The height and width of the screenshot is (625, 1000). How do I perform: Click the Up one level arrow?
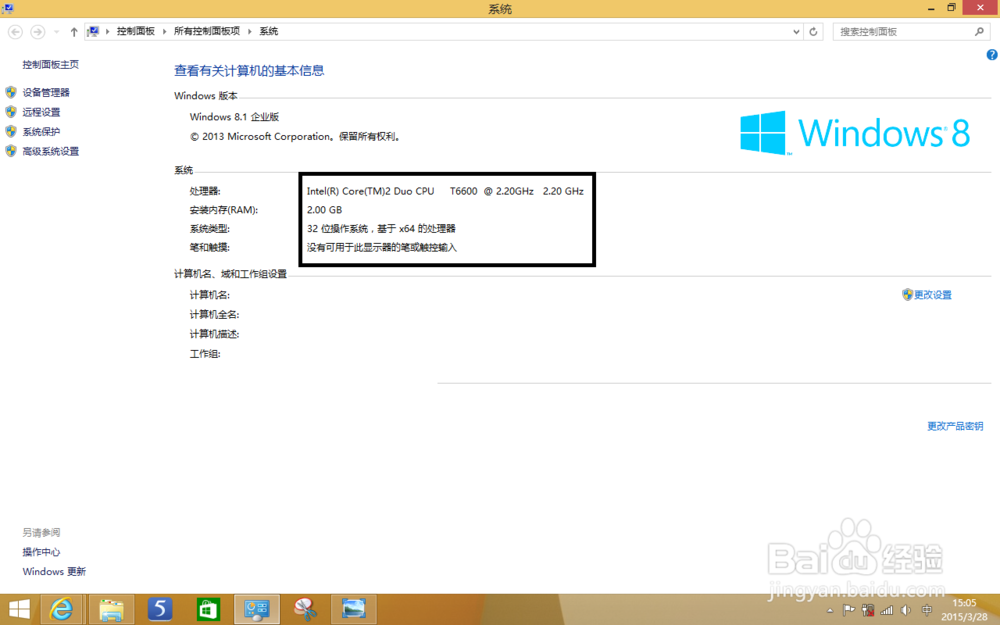74,31
